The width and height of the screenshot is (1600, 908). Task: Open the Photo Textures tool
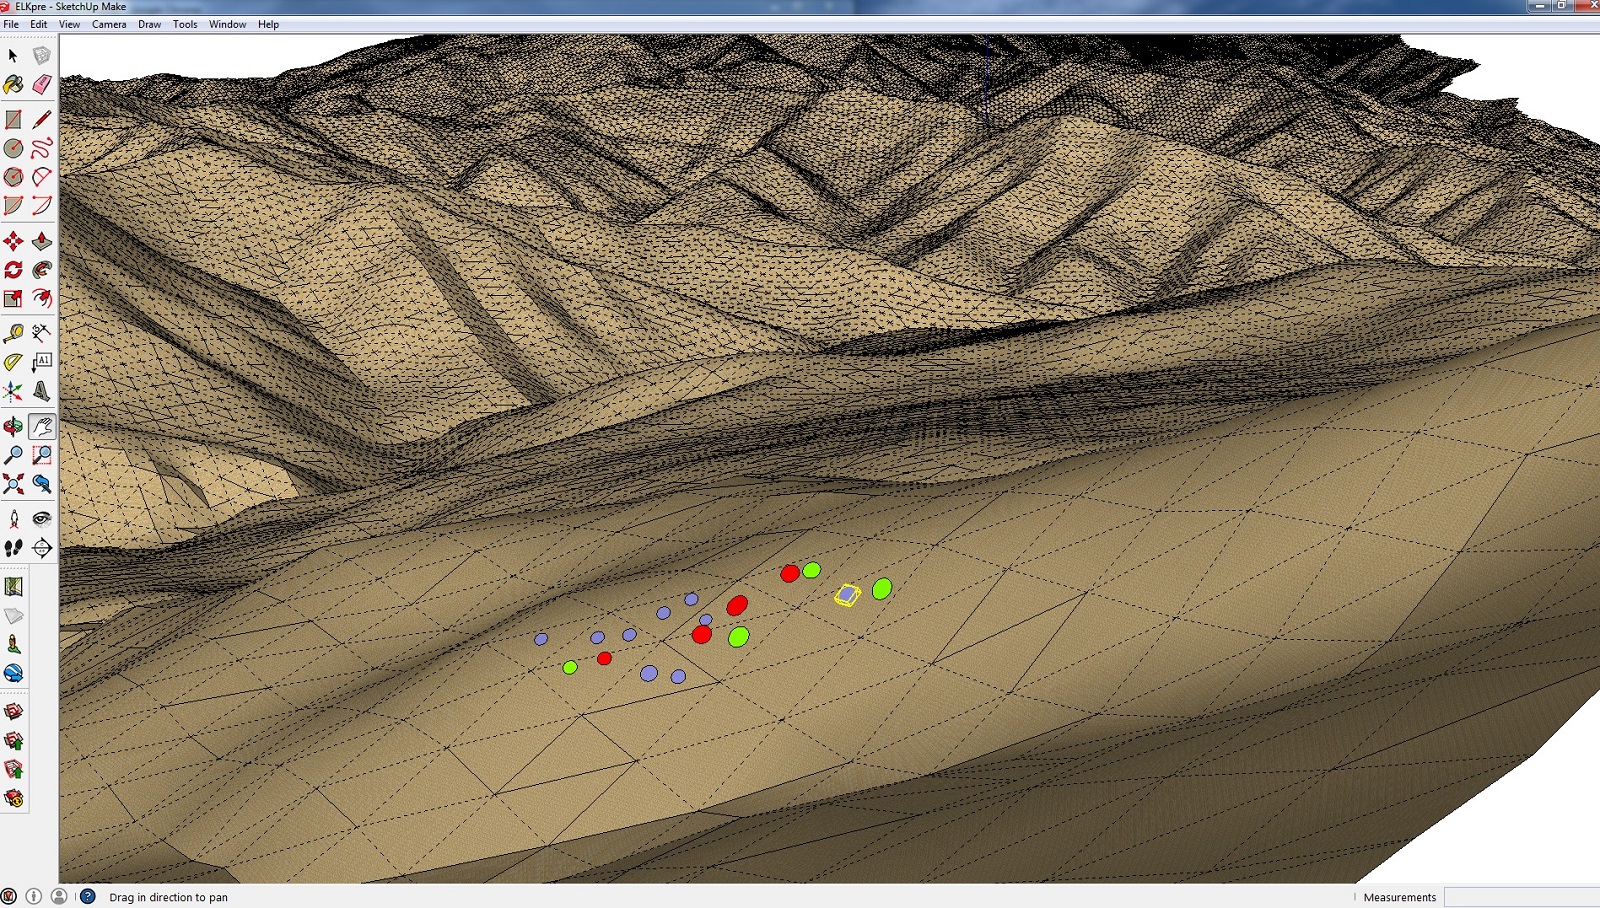coord(13,645)
